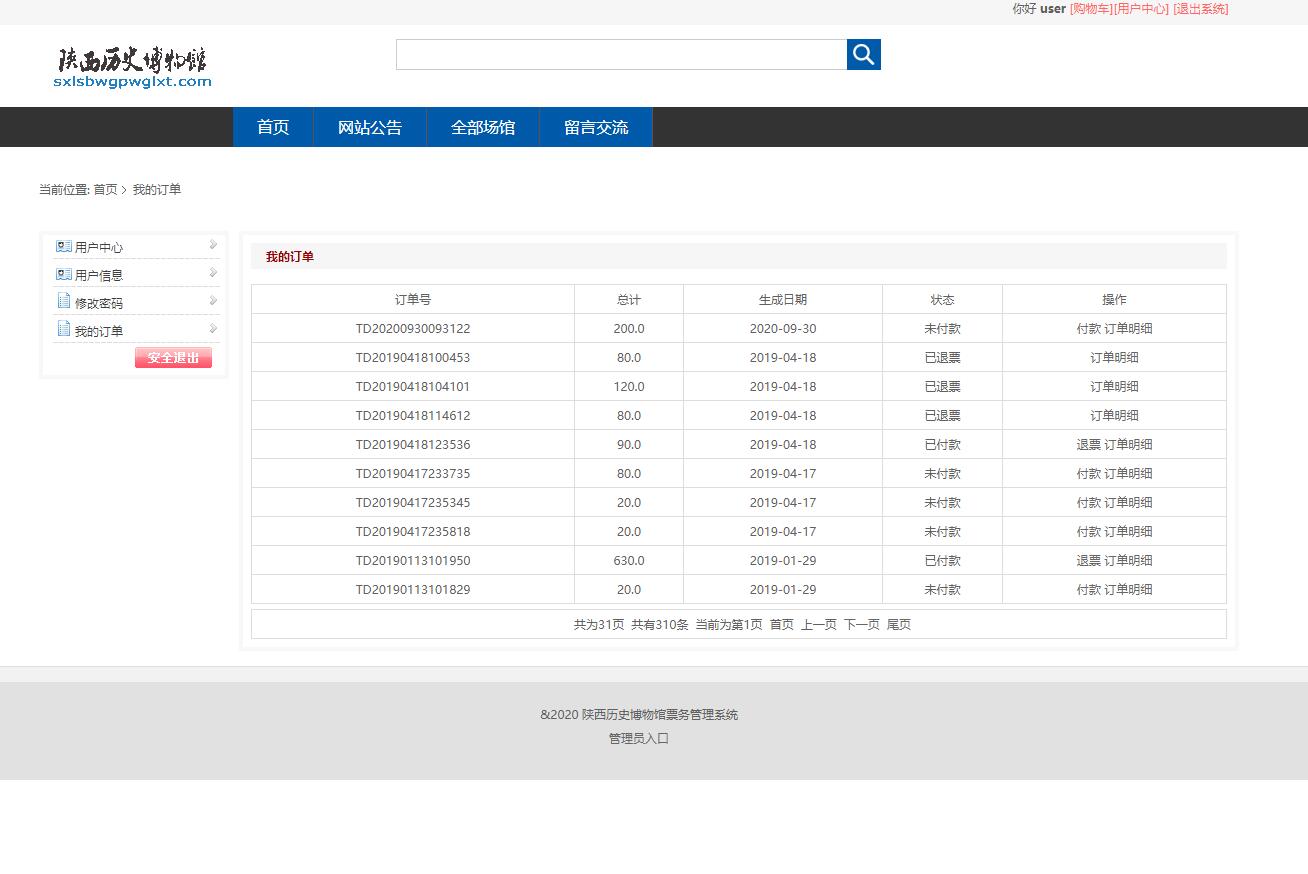Open the 购物车 link in top bar
This screenshot has width=1308, height=874.
(x=1090, y=9)
